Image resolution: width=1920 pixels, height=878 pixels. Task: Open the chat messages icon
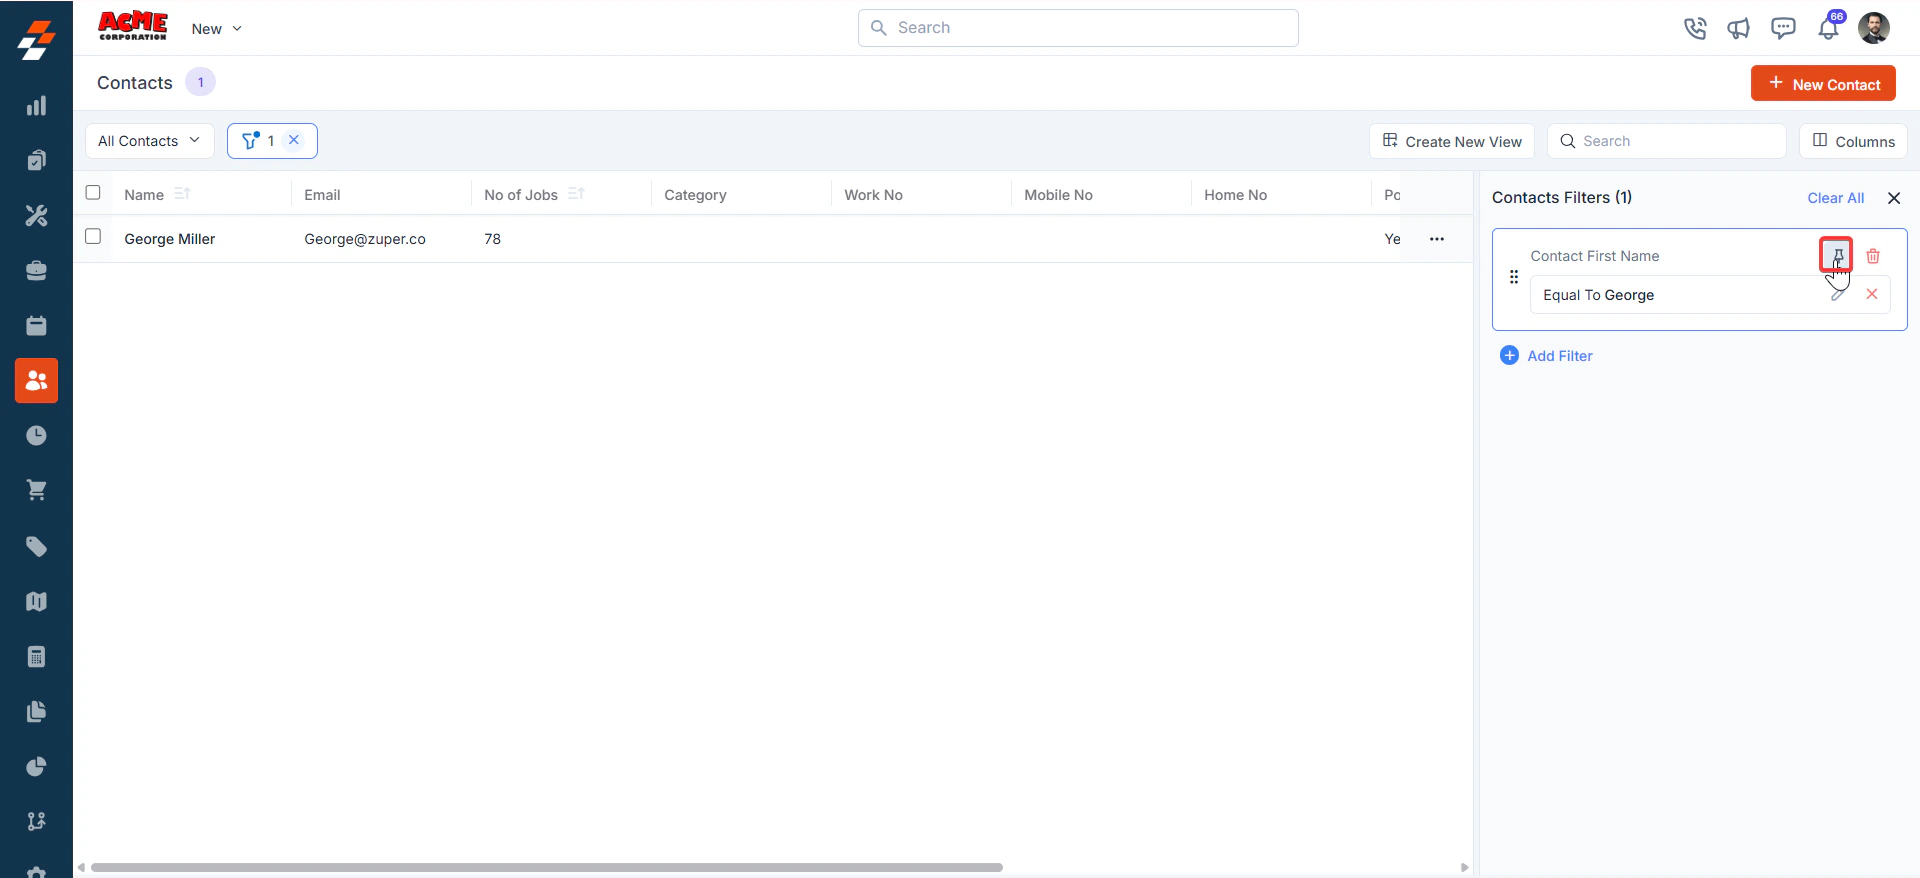pyautogui.click(x=1783, y=28)
